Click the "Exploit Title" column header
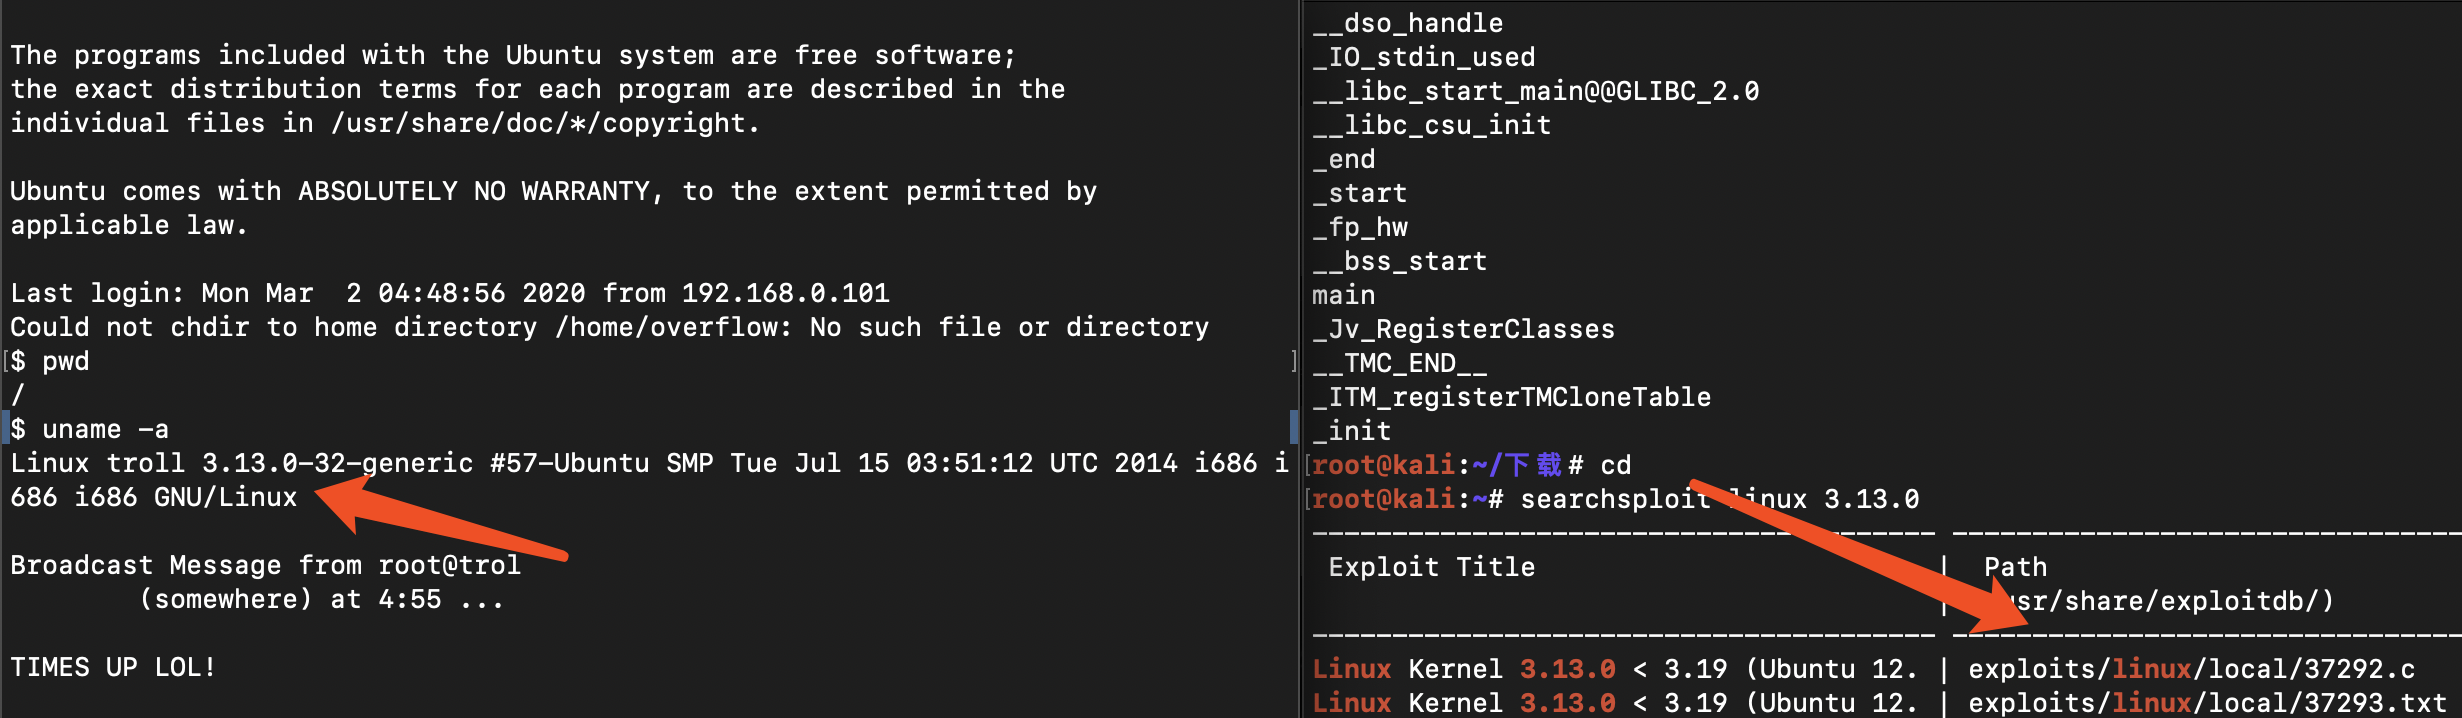The image size is (2462, 718). coord(1431,568)
